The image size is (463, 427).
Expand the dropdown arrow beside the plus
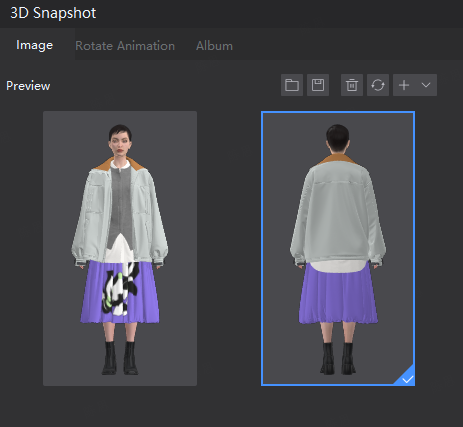[x=426, y=85]
